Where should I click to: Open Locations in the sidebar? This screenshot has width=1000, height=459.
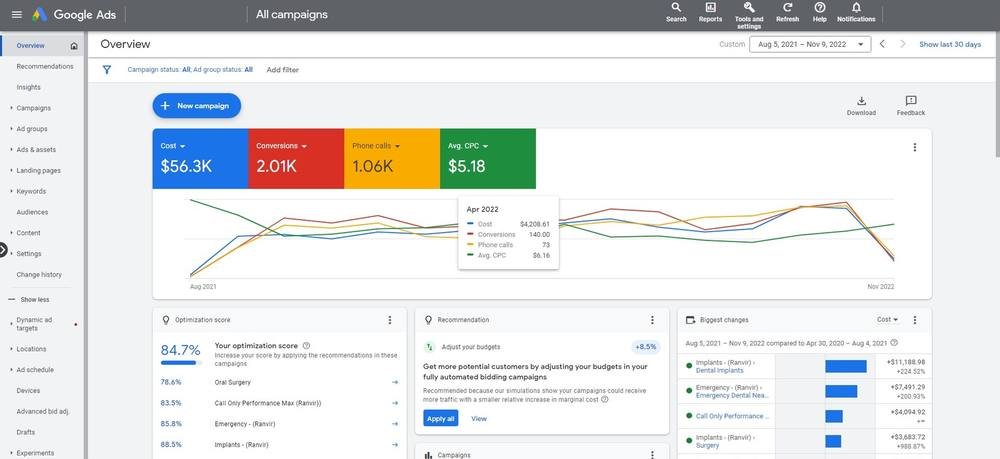31,349
